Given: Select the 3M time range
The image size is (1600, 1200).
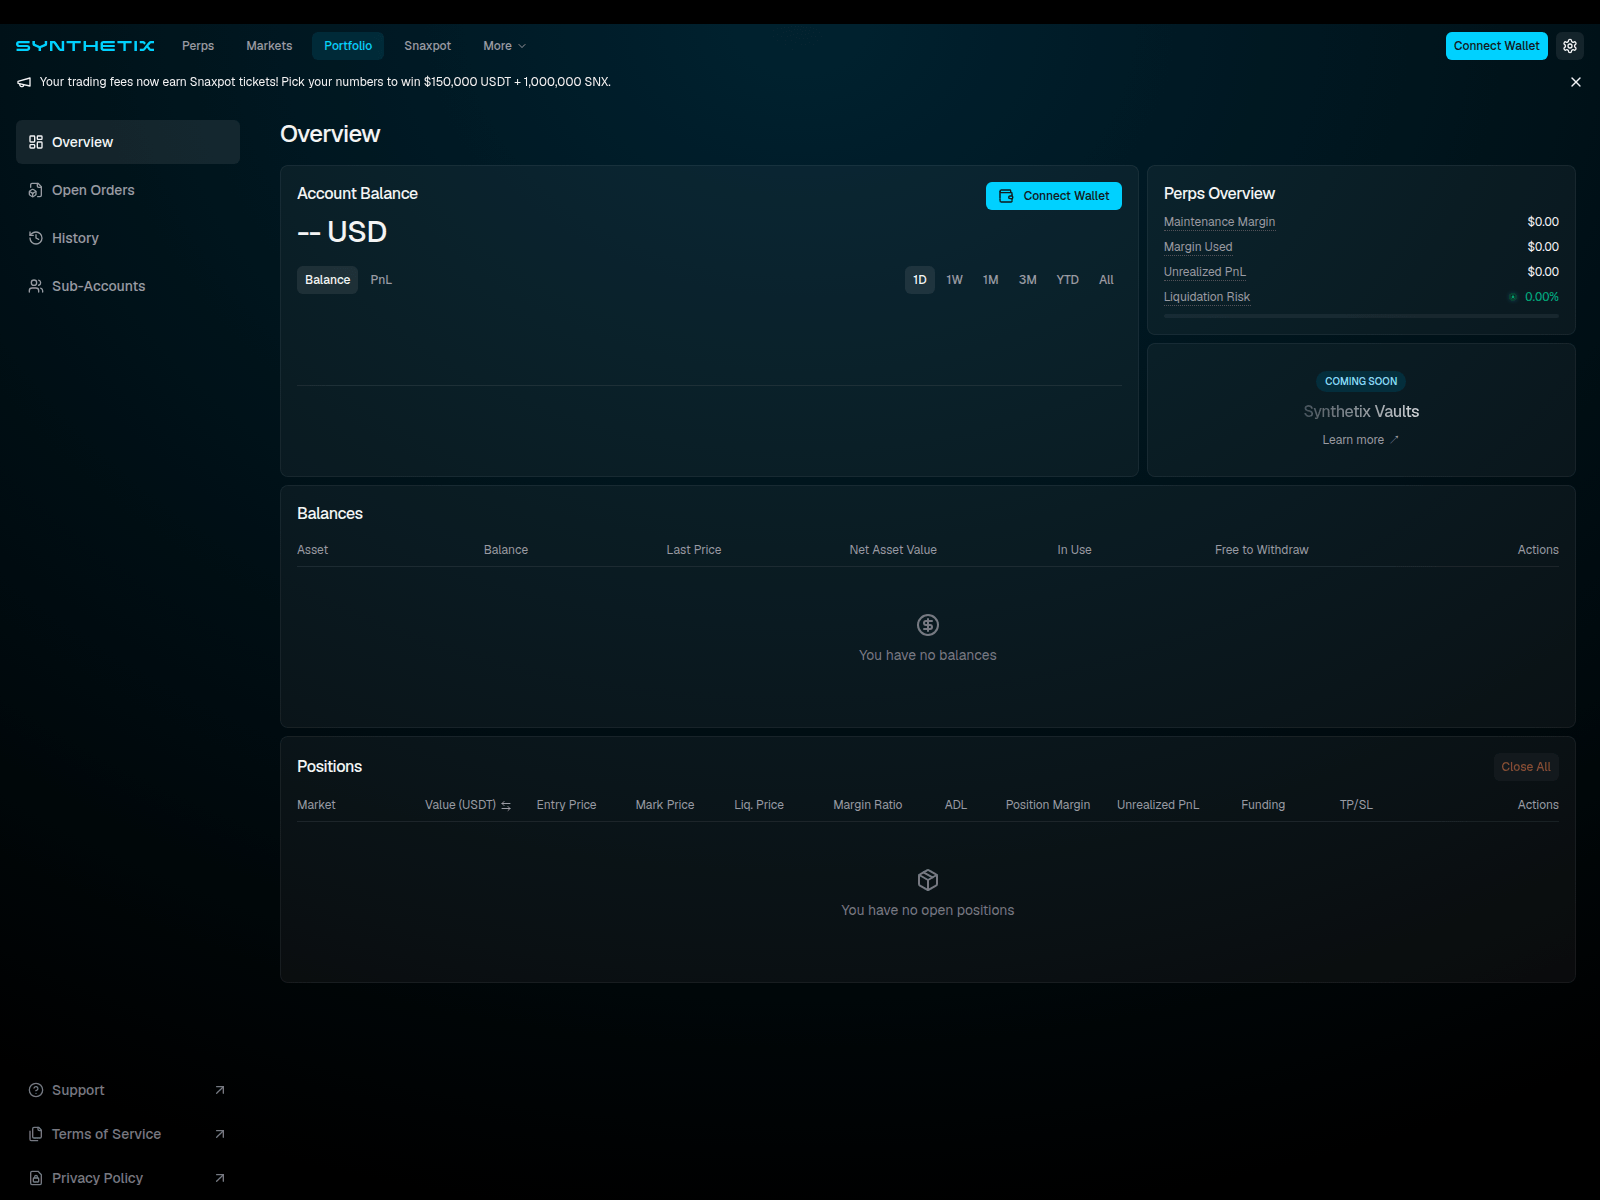Looking at the screenshot, I should [1028, 280].
